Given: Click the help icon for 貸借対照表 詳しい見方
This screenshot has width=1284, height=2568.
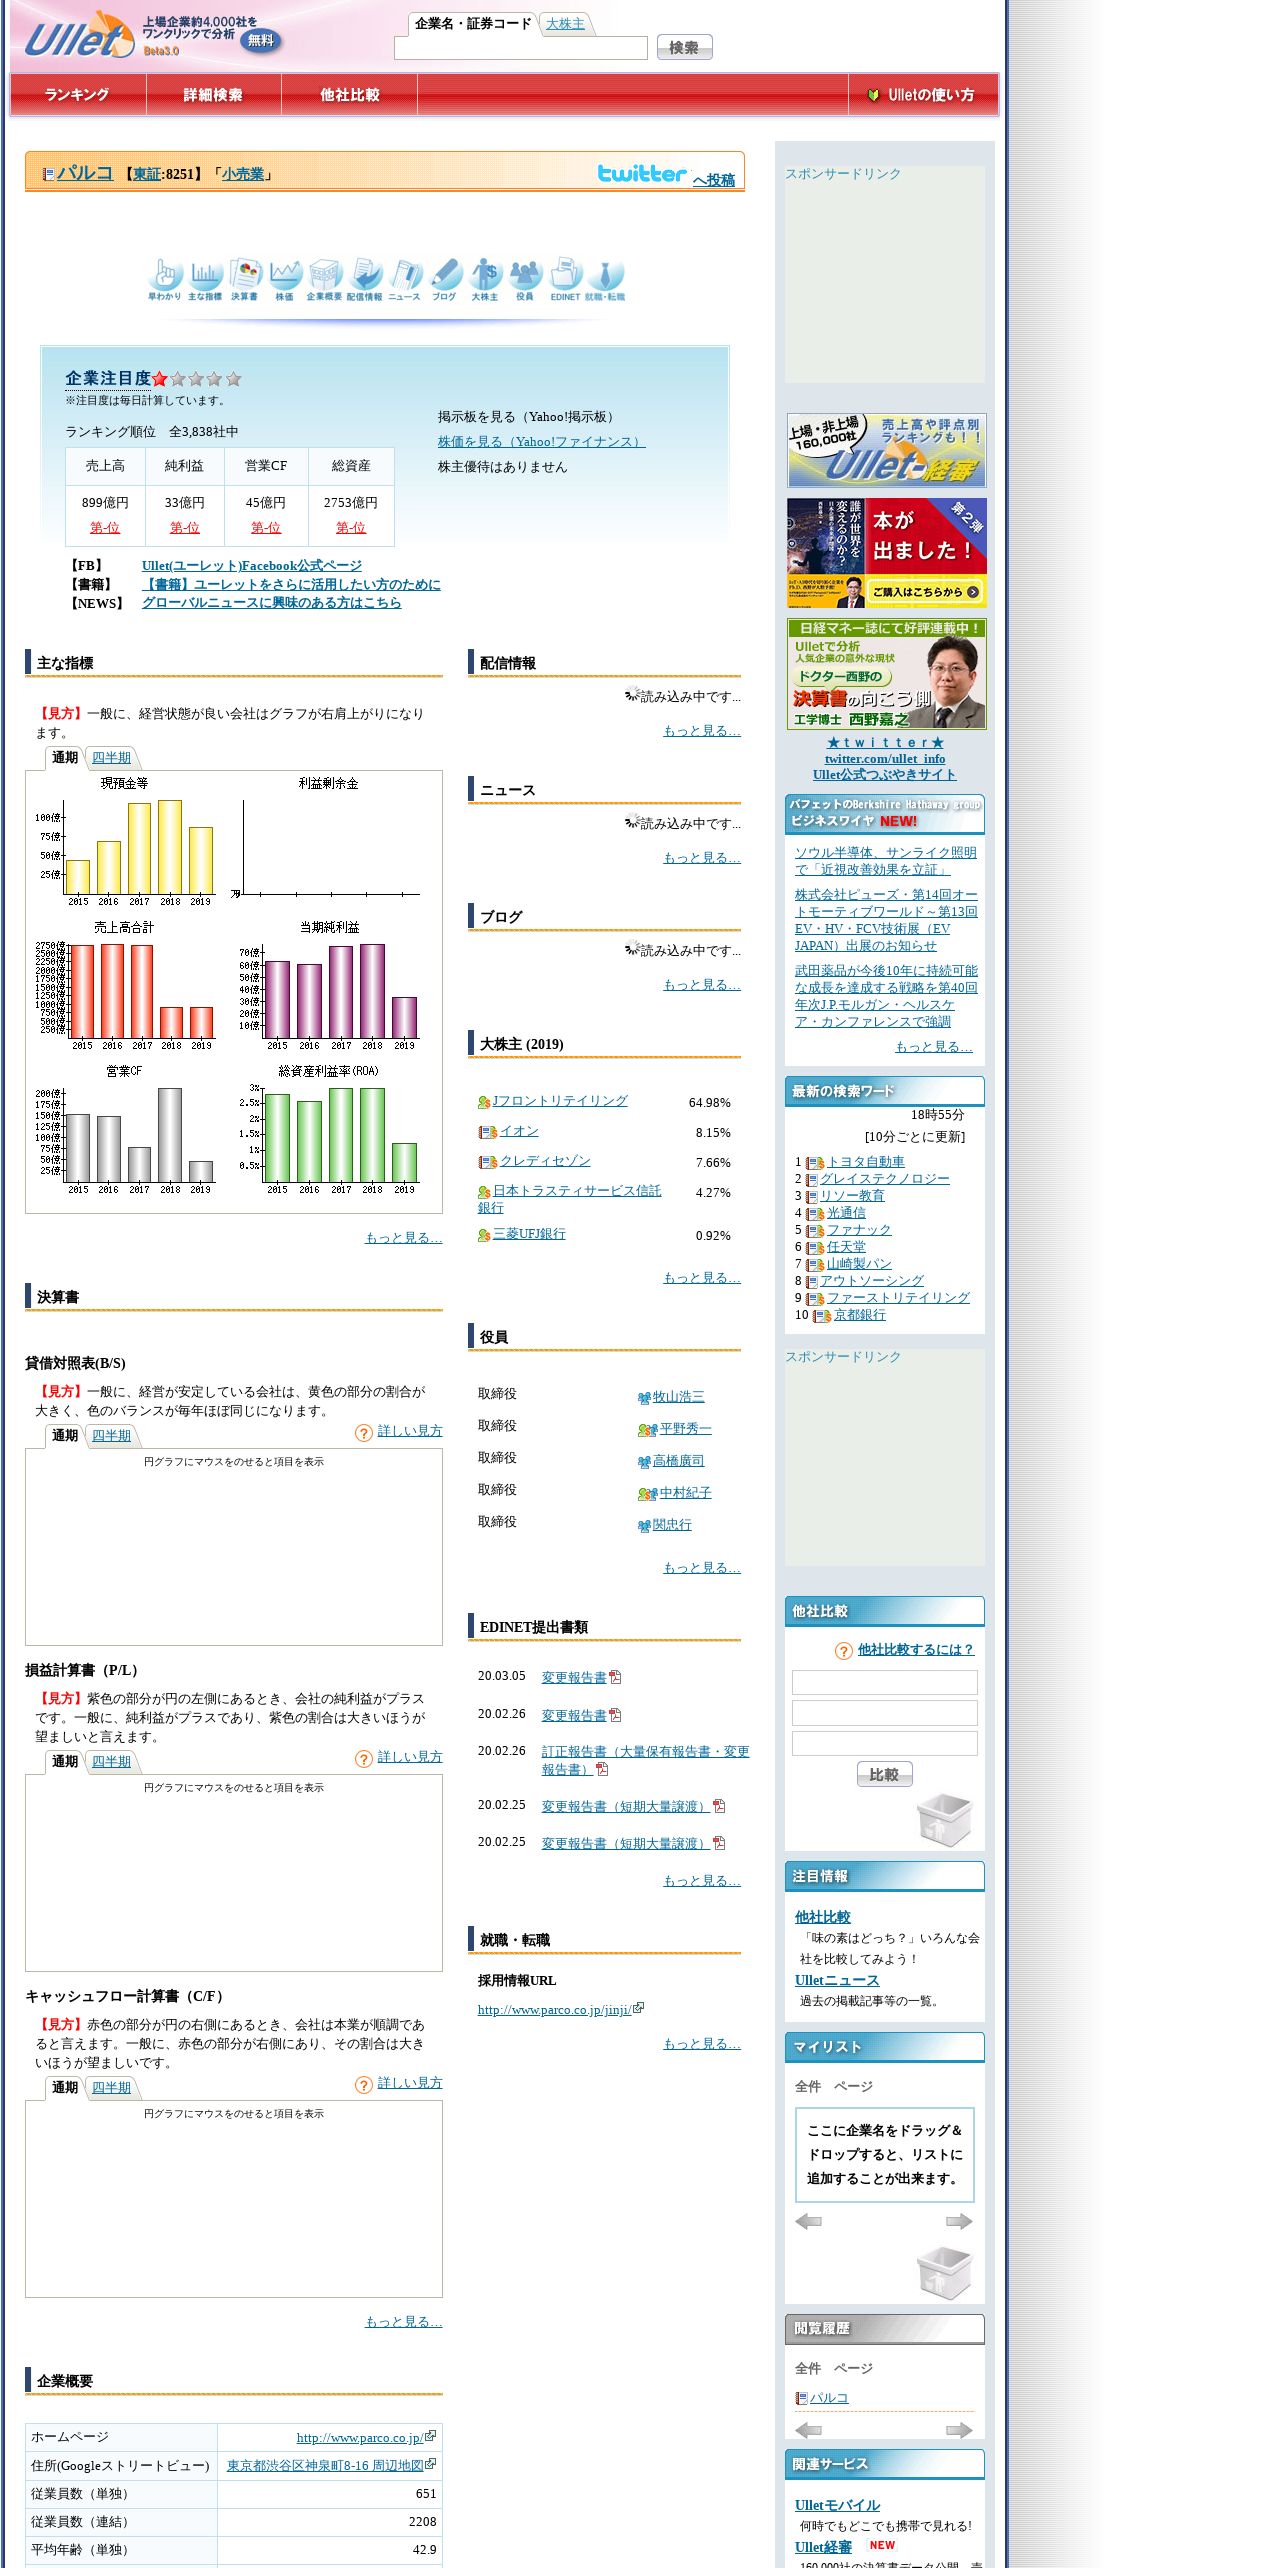Looking at the screenshot, I should point(364,1433).
